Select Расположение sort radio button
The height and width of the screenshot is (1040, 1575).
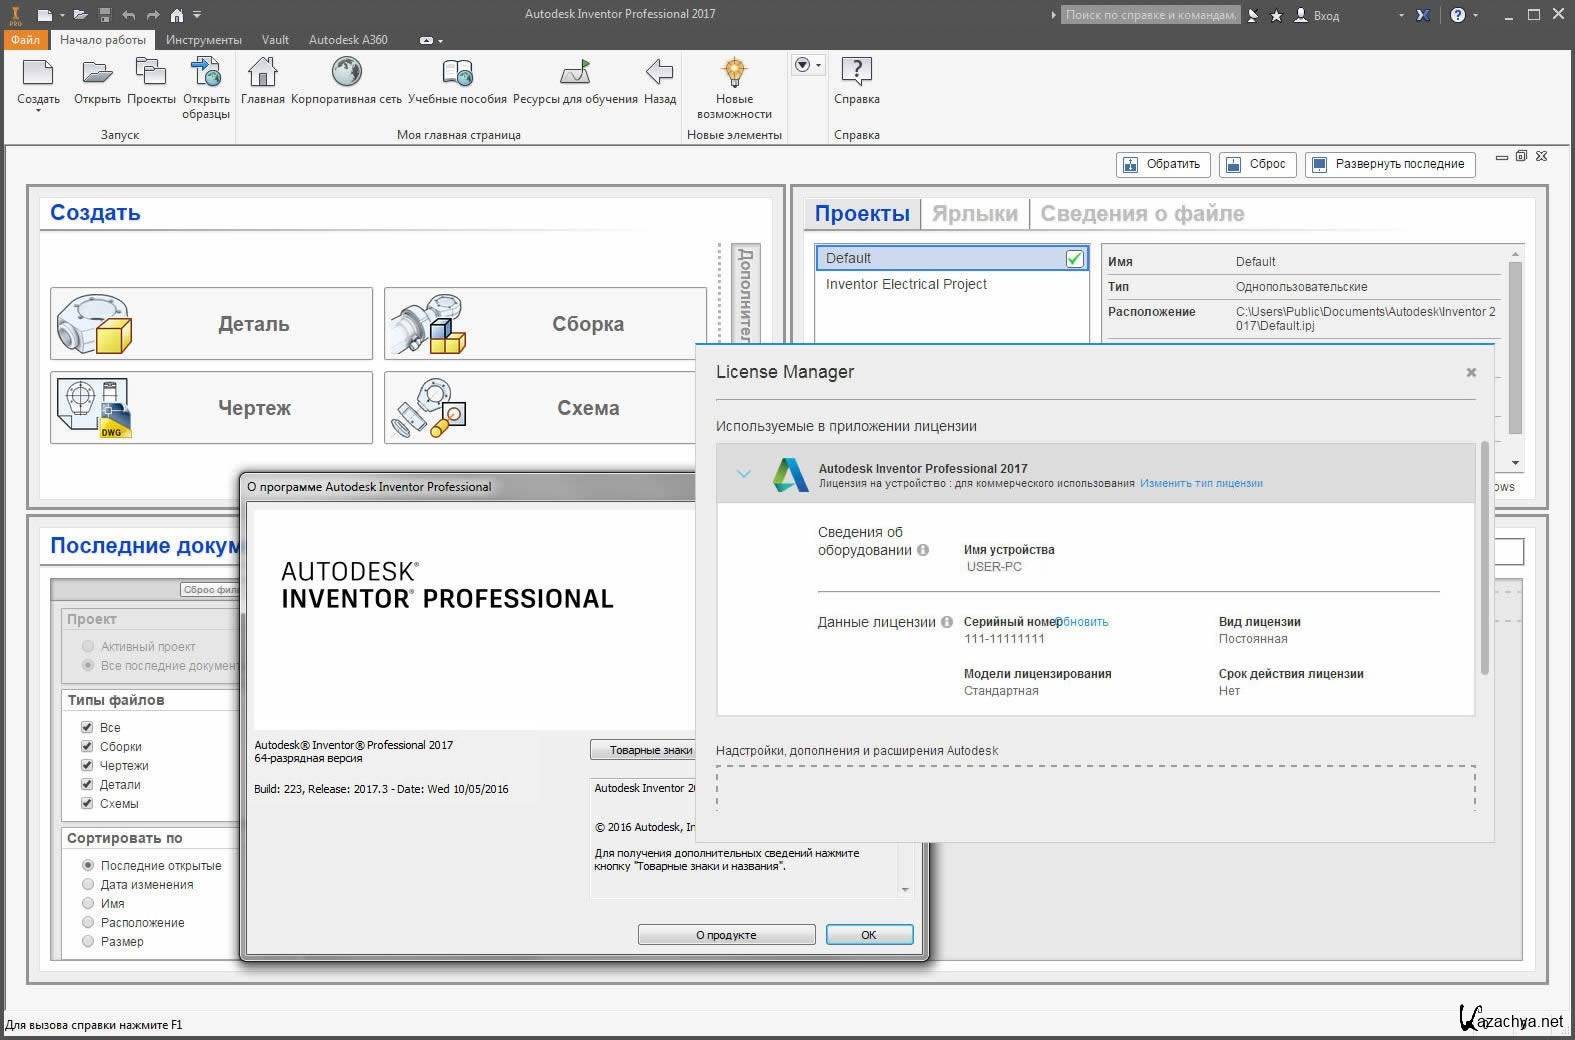point(88,922)
